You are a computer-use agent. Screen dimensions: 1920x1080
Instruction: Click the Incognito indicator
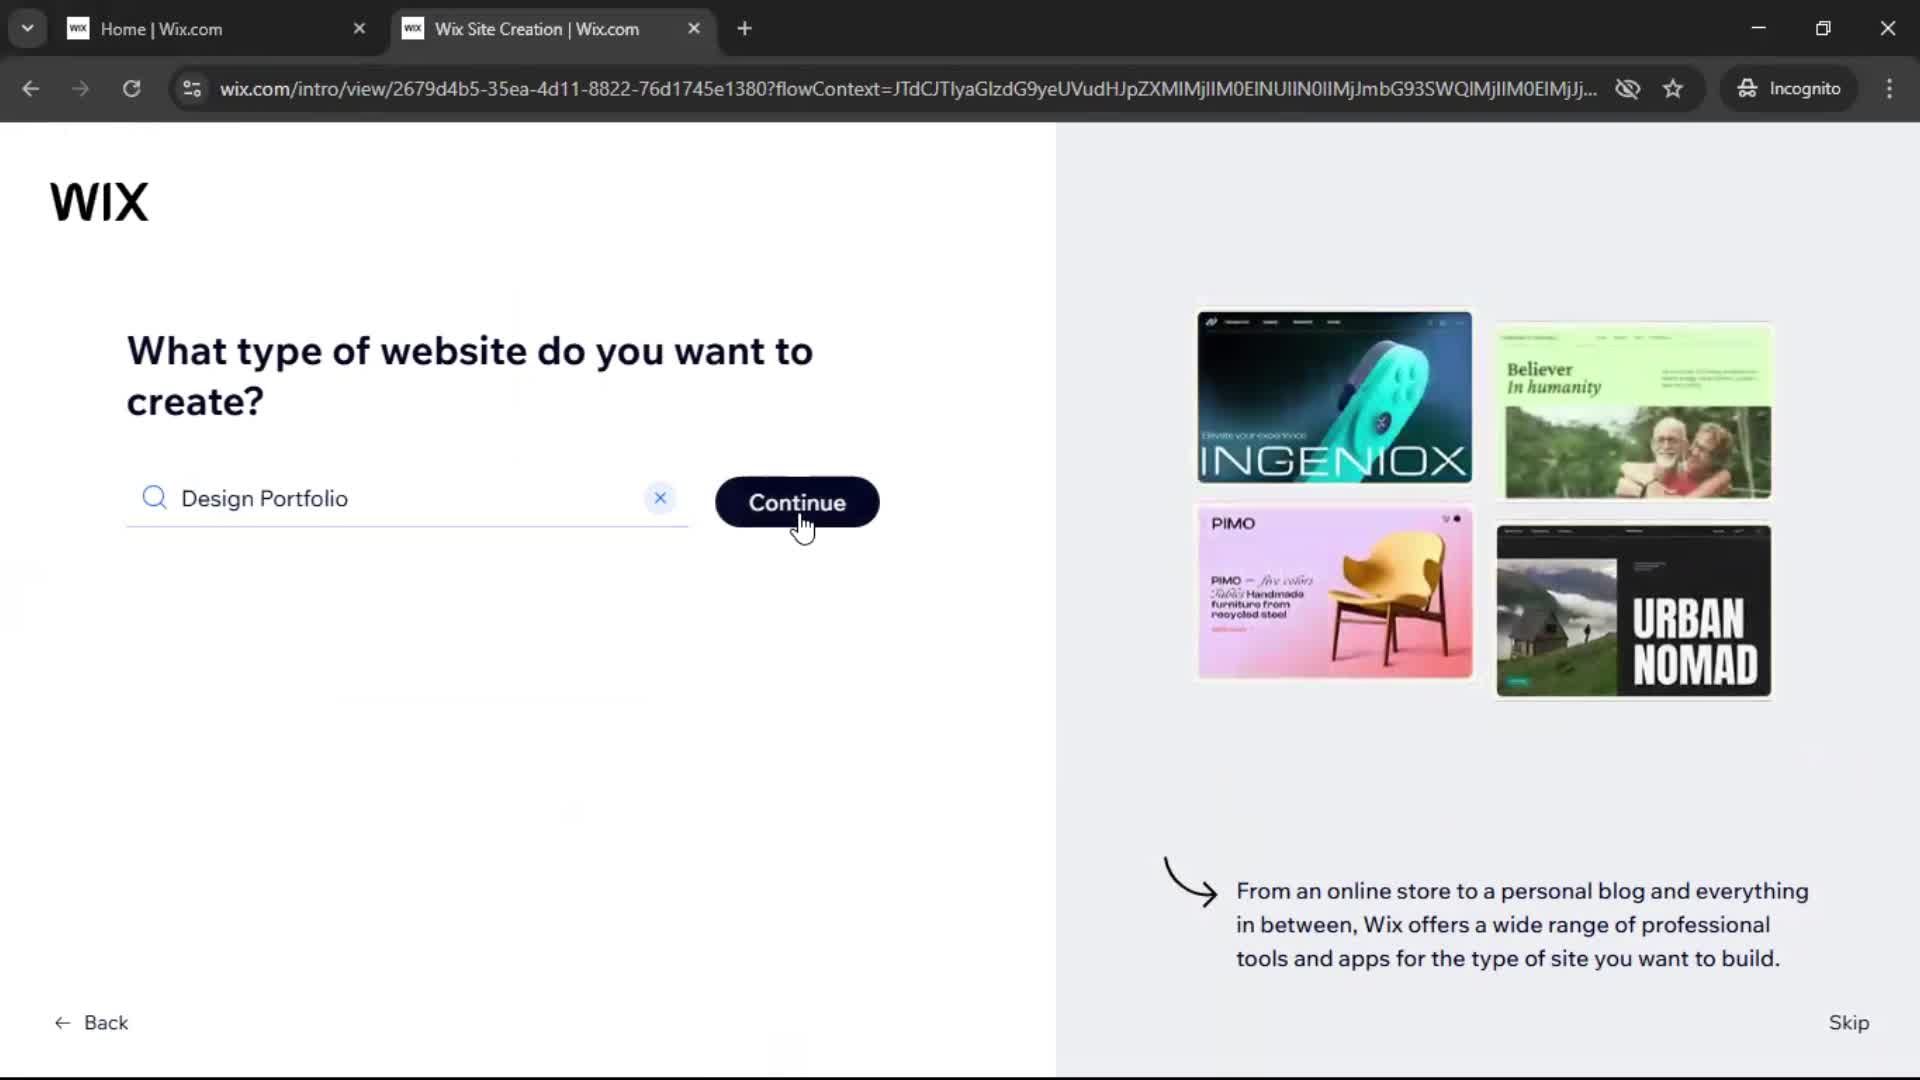coord(1789,88)
